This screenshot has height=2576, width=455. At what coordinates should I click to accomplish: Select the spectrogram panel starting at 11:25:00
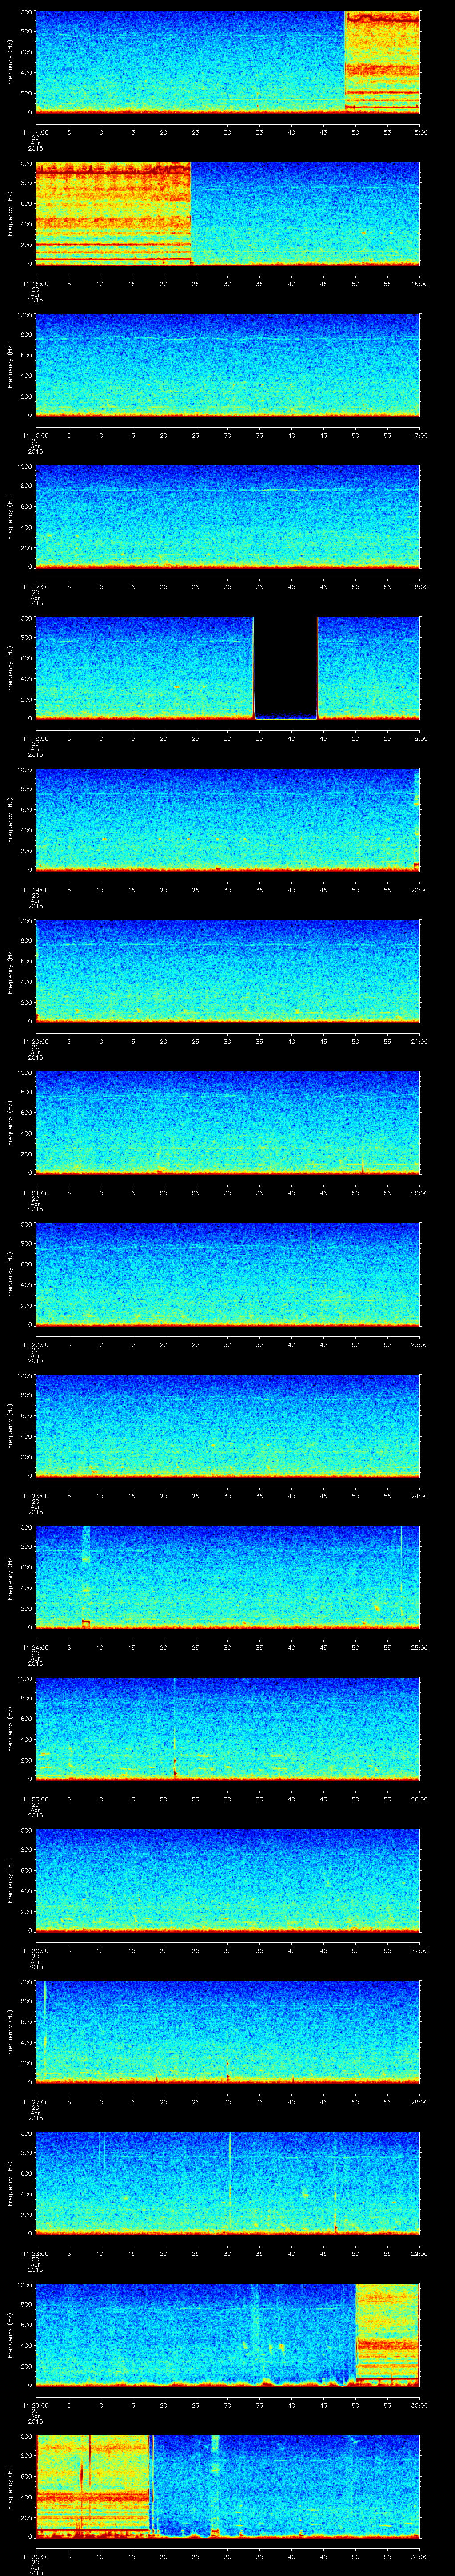coord(227,1728)
